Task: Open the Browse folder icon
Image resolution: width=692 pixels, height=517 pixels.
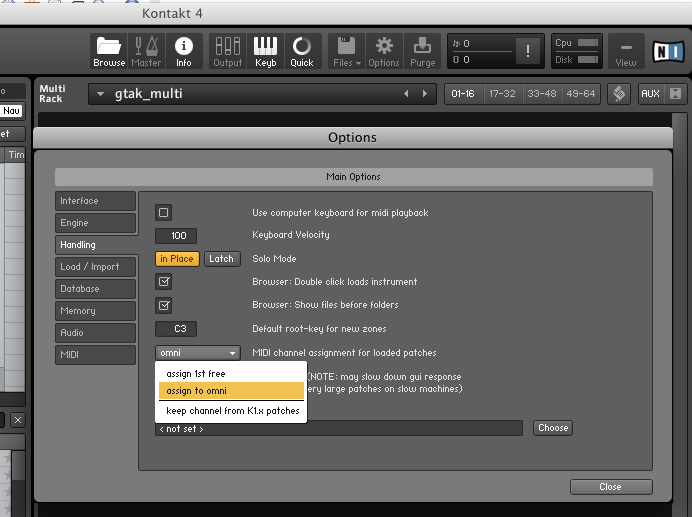Action: click(x=109, y=50)
